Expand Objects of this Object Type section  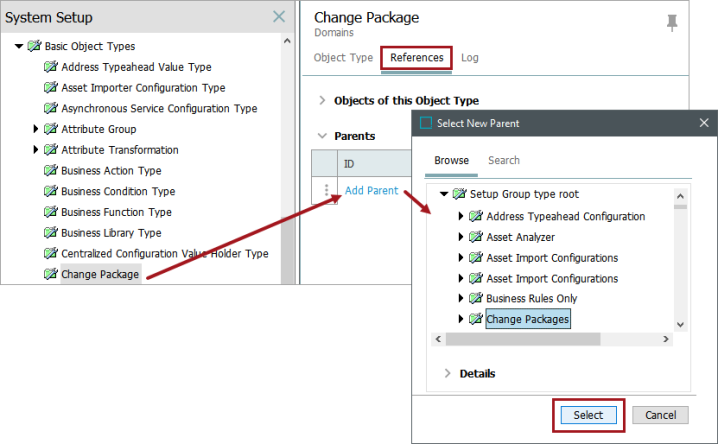click(322, 100)
